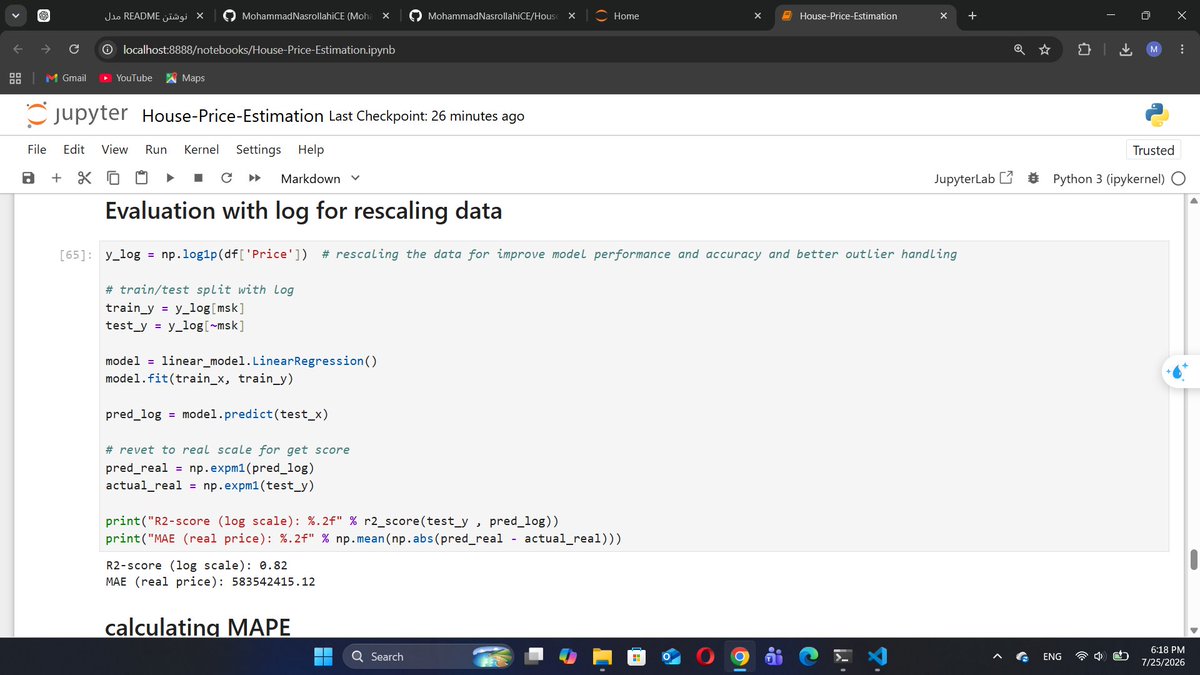Show hidden system tray icons chevron
Image resolution: width=1200 pixels, height=675 pixels.
pos(998,656)
